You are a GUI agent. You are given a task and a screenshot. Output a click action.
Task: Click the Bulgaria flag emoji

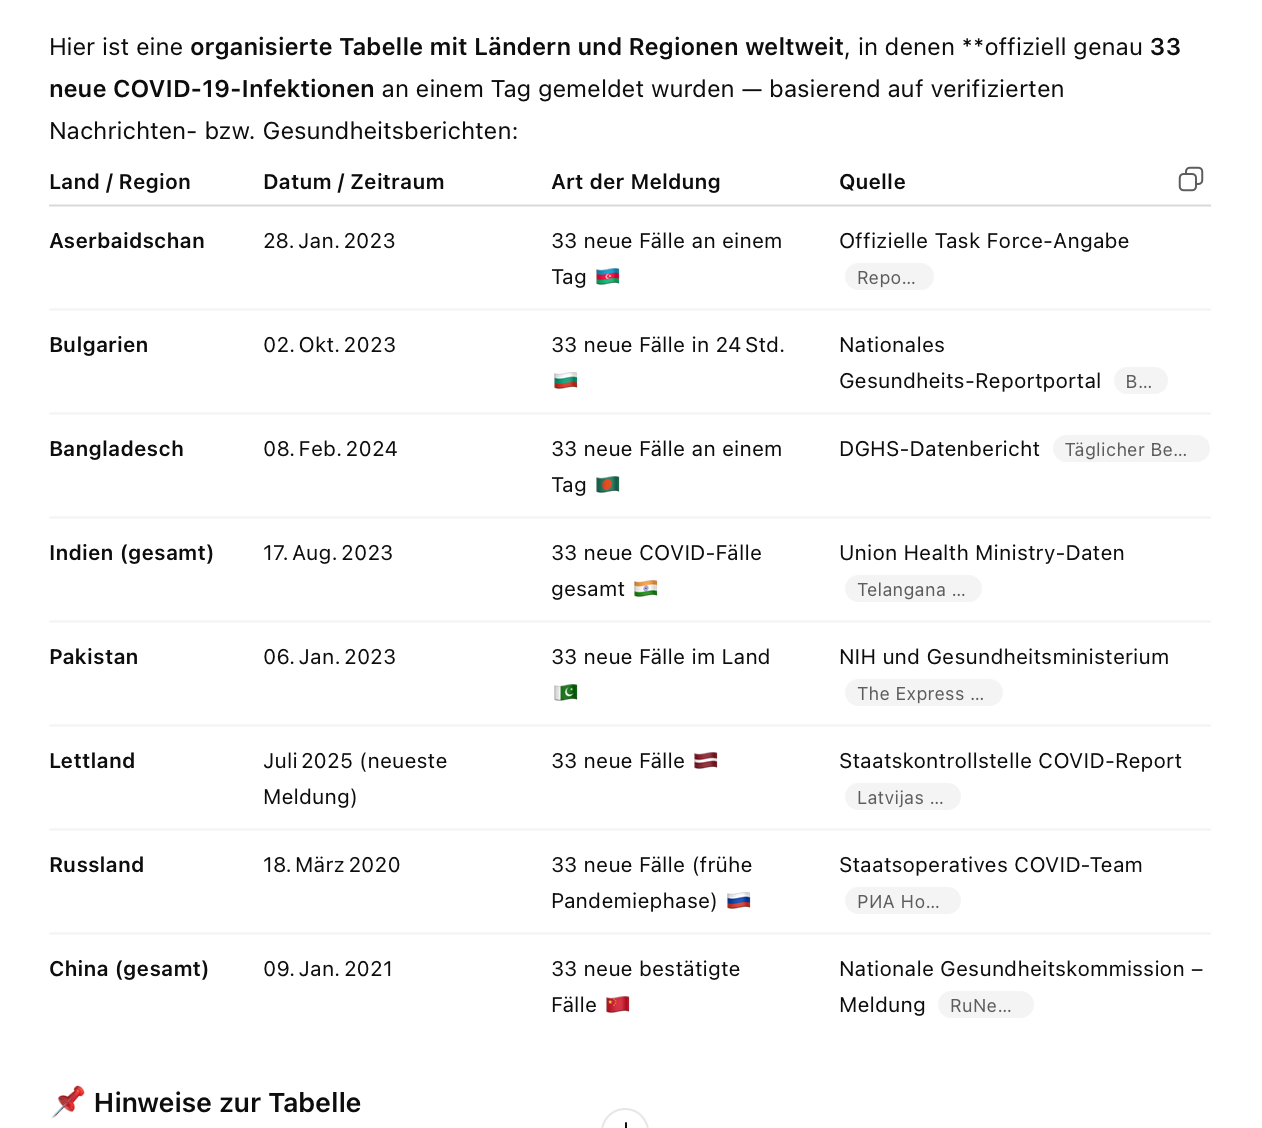coord(566,381)
